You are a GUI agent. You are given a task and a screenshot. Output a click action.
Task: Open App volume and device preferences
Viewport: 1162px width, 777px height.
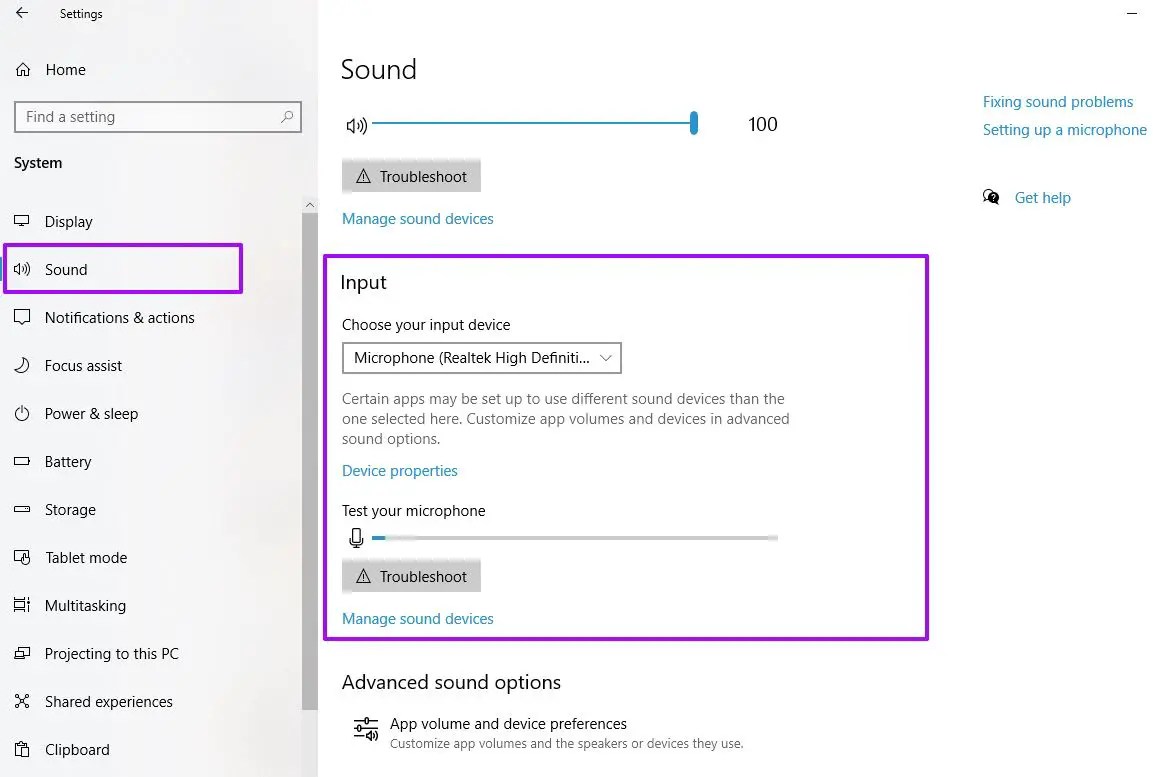508,723
